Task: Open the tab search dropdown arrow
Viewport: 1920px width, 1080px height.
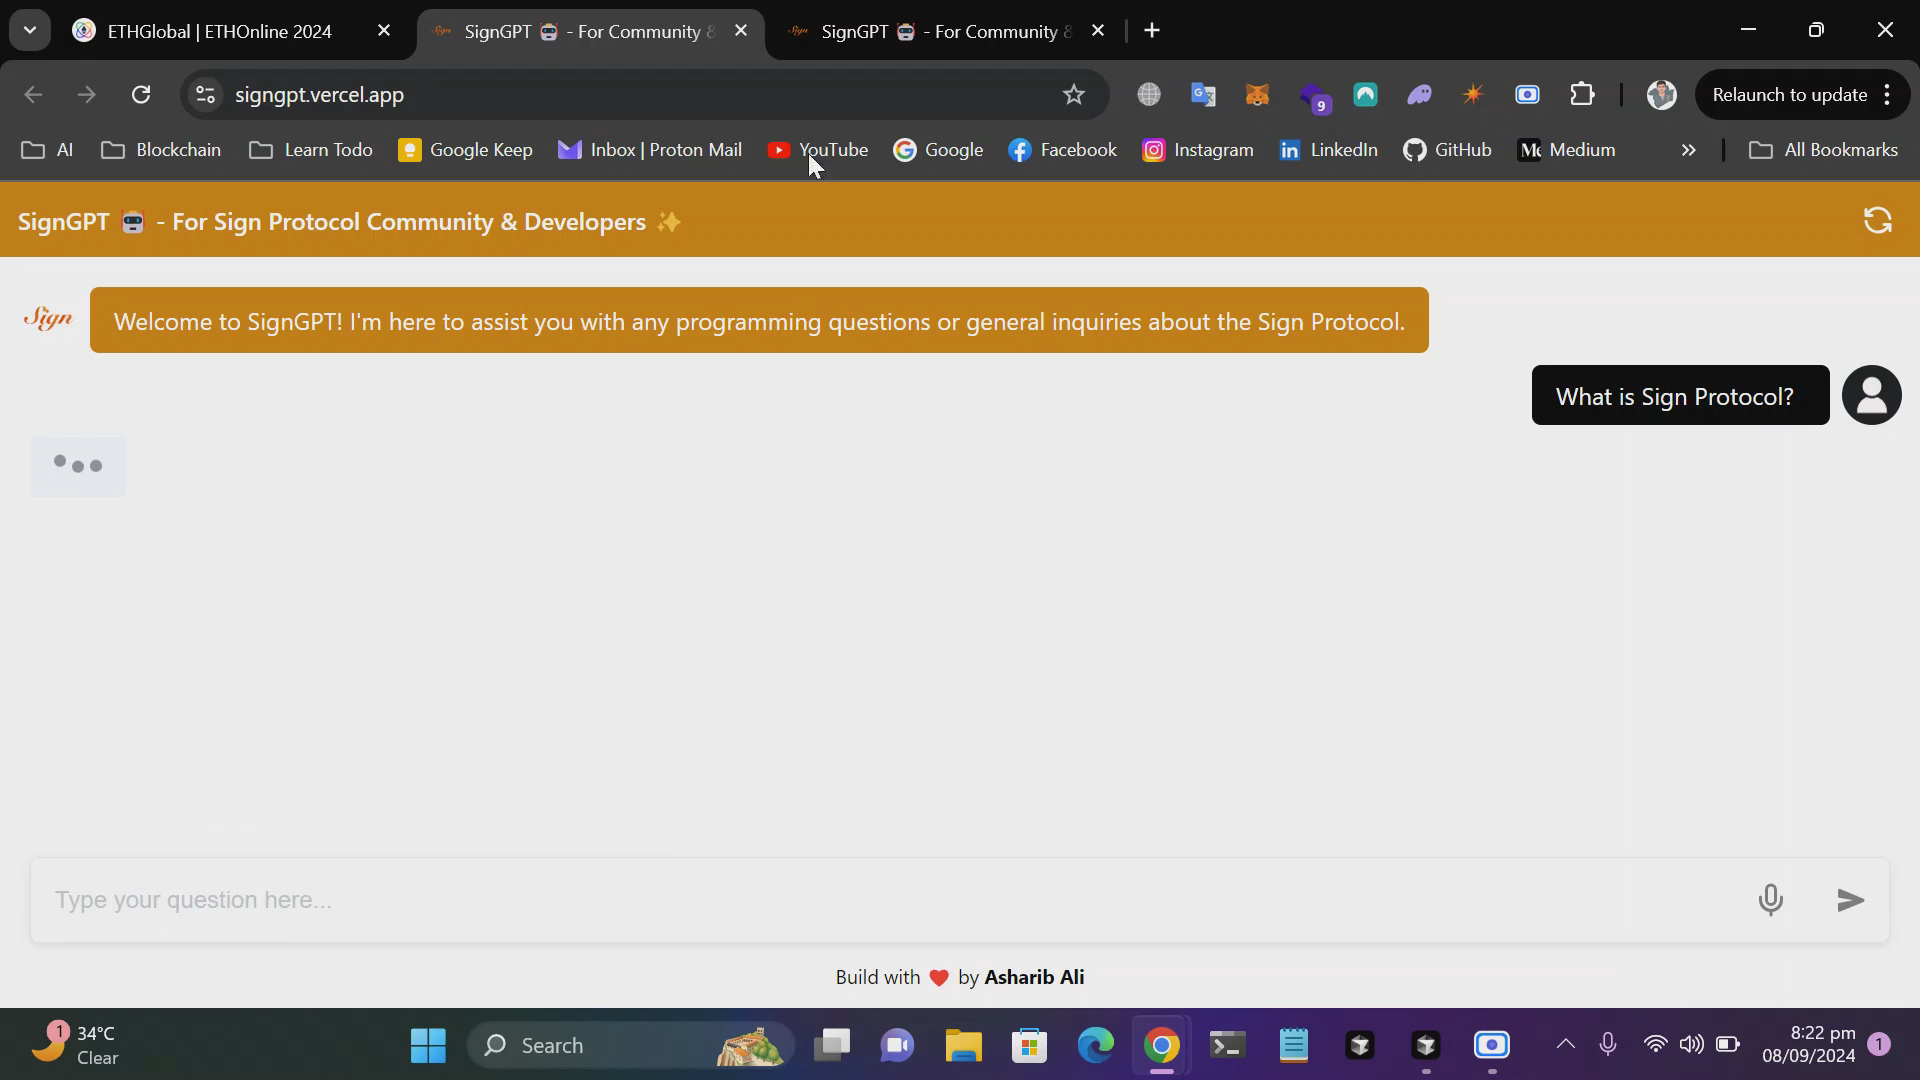Action: pos(30,31)
